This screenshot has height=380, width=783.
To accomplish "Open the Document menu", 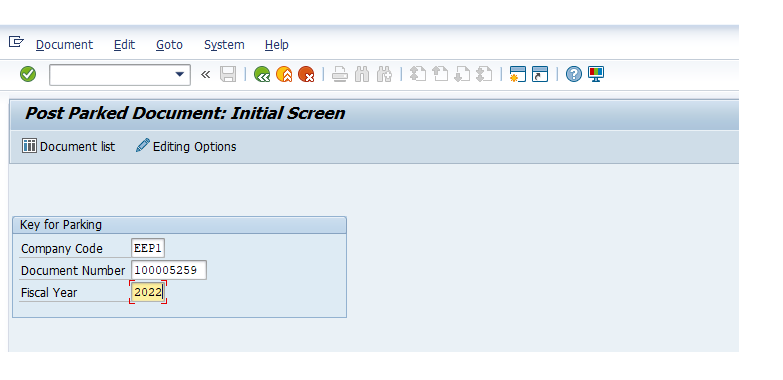I will click(x=64, y=45).
